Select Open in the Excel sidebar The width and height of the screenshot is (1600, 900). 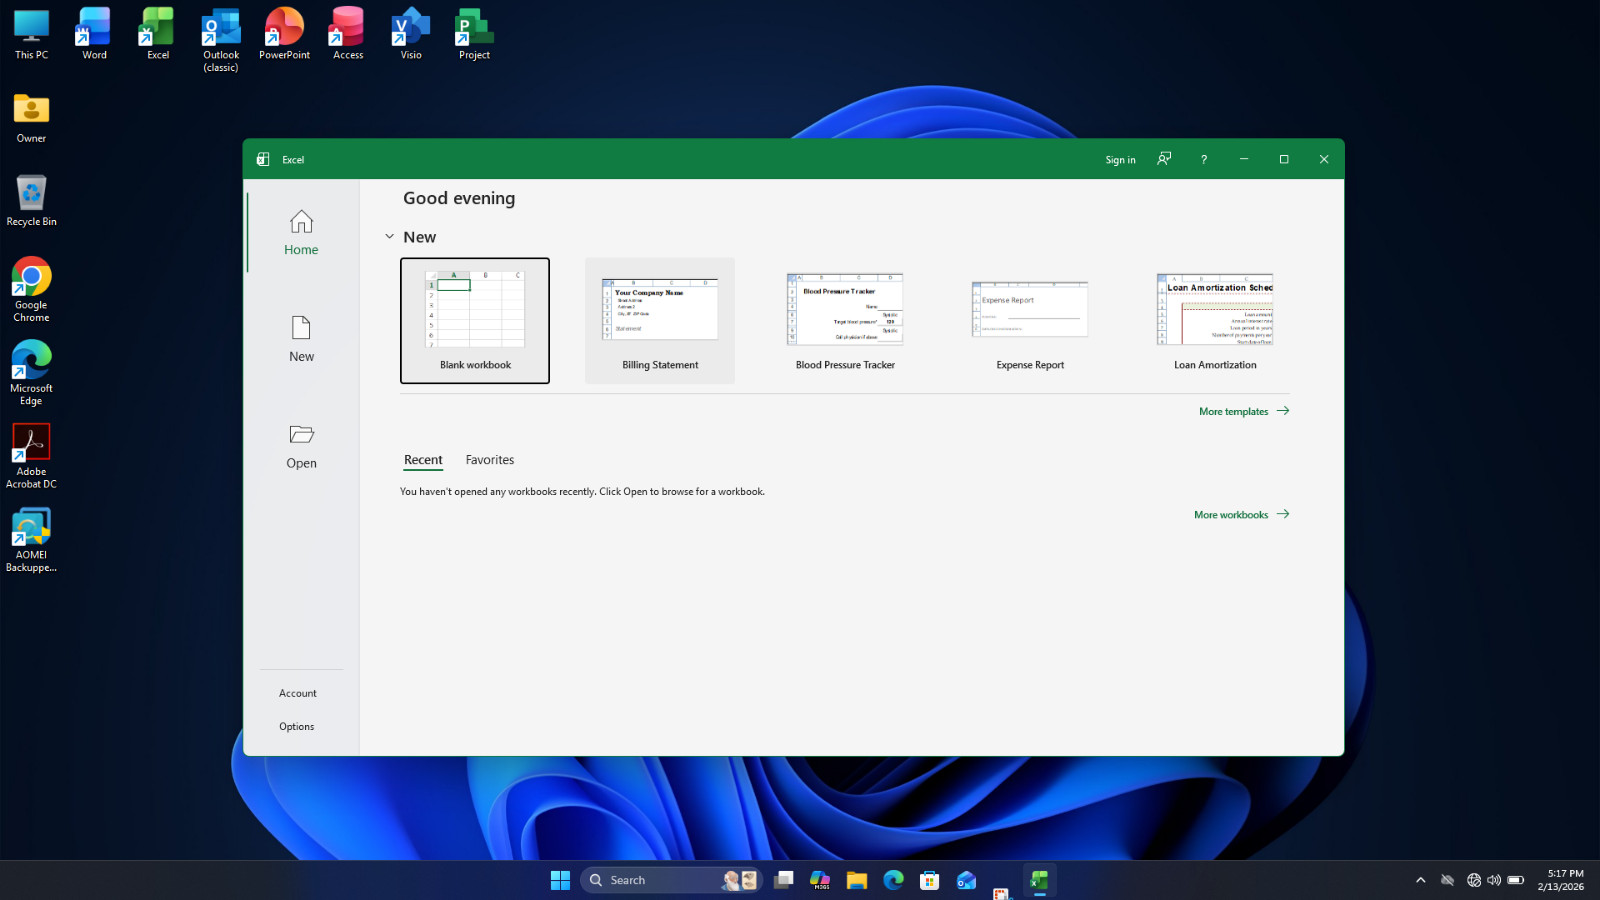point(301,446)
